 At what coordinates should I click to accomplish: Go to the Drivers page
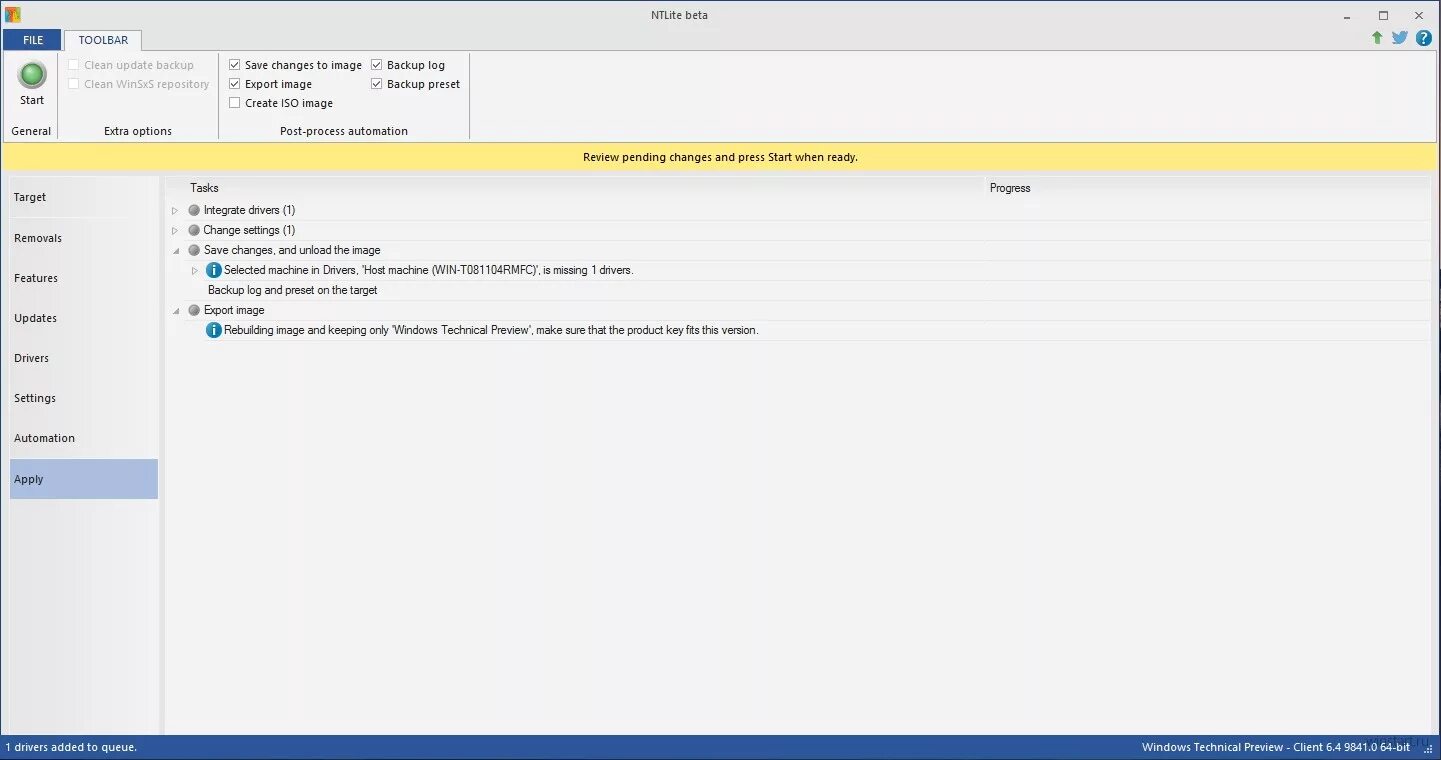click(84, 358)
